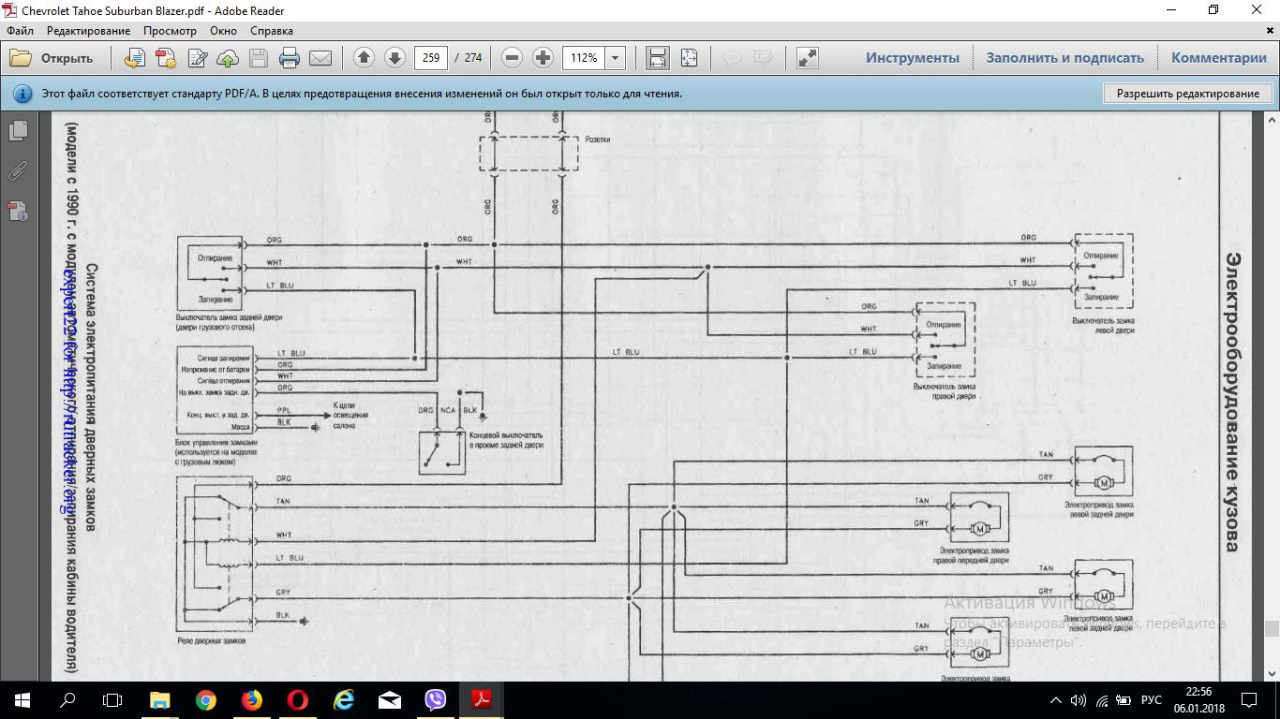The height and width of the screenshot is (719, 1280).
Task: Open the Комментарии pane
Action: (1219, 58)
